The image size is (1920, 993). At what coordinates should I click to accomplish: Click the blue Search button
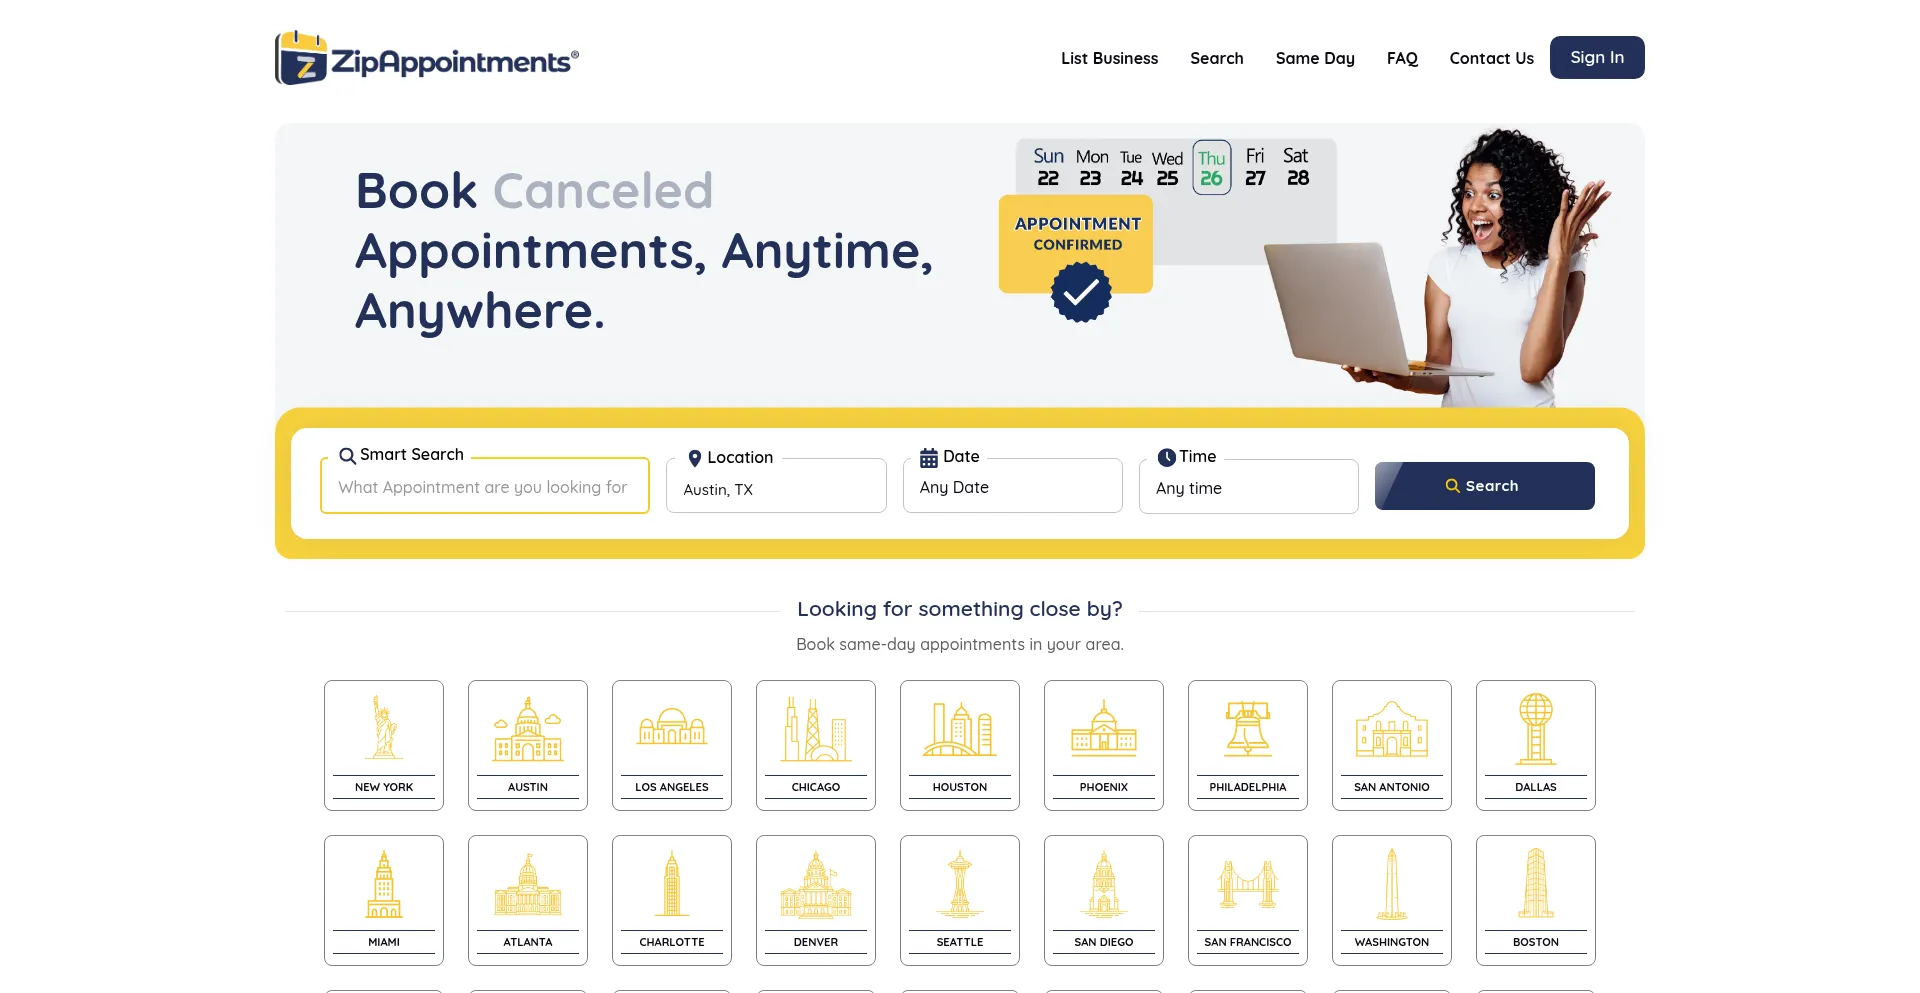(x=1485, y=486)
